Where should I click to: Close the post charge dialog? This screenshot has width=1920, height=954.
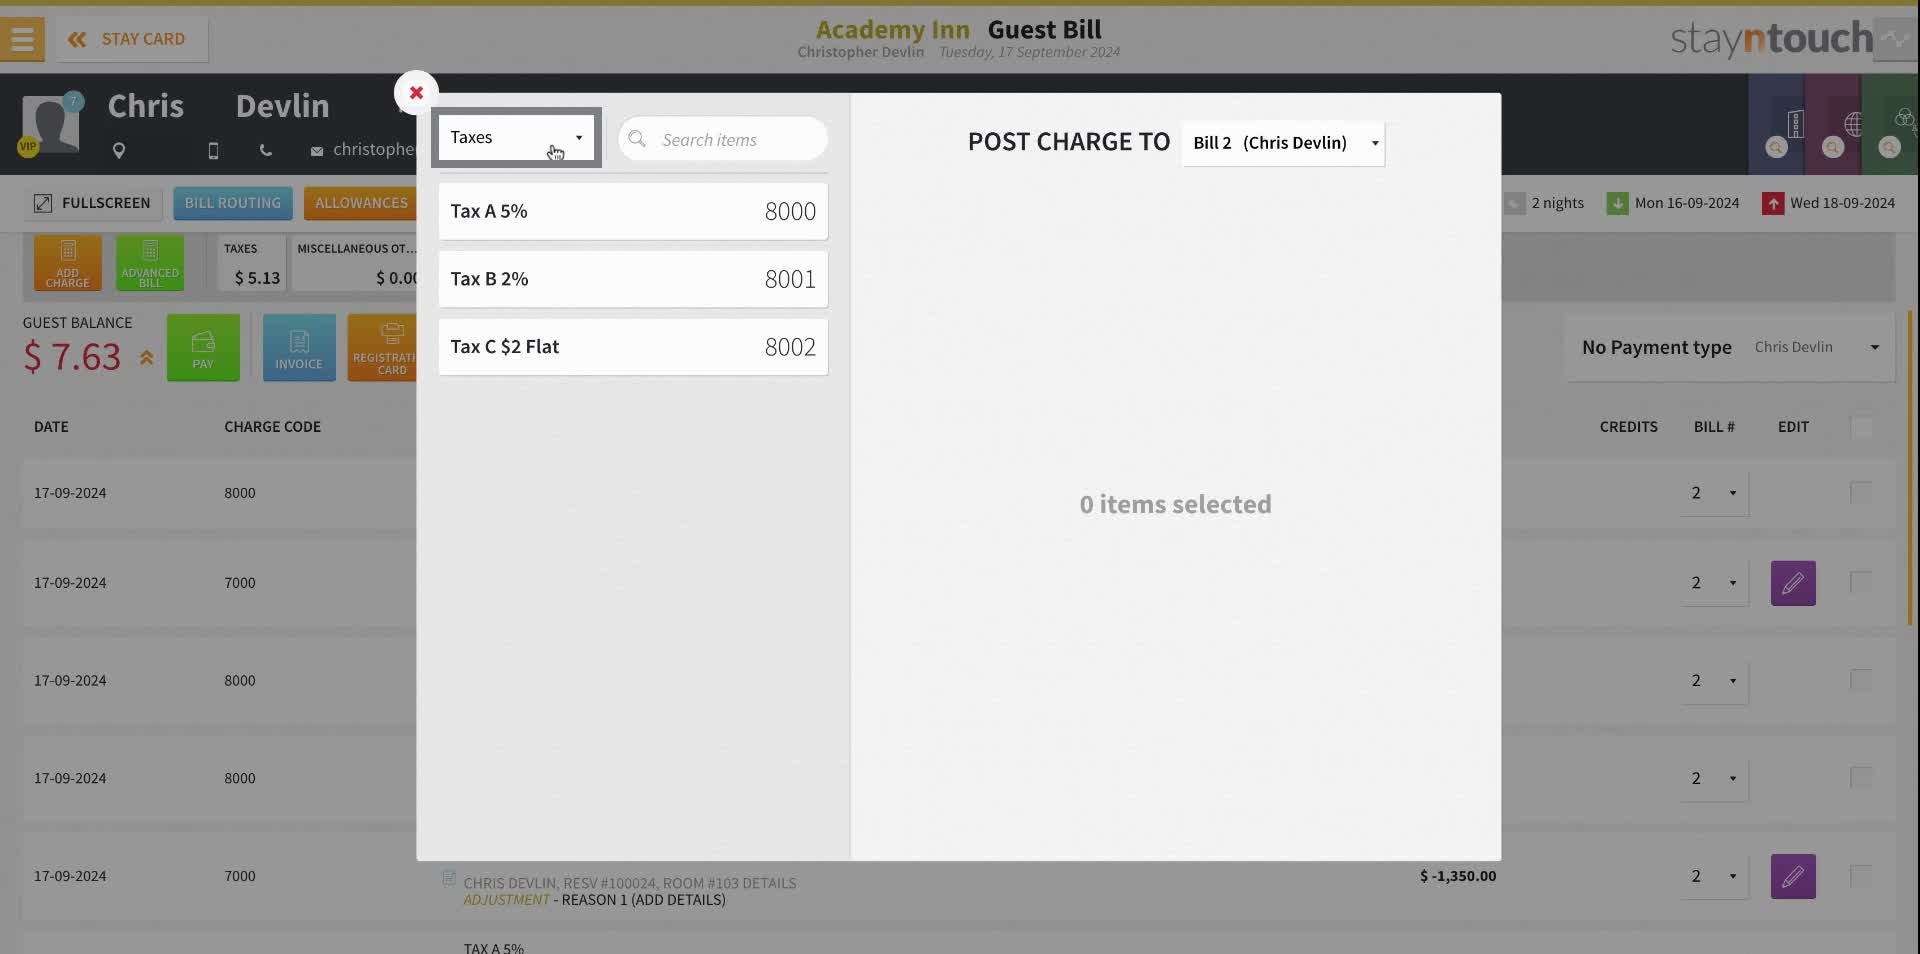[416, 92]
